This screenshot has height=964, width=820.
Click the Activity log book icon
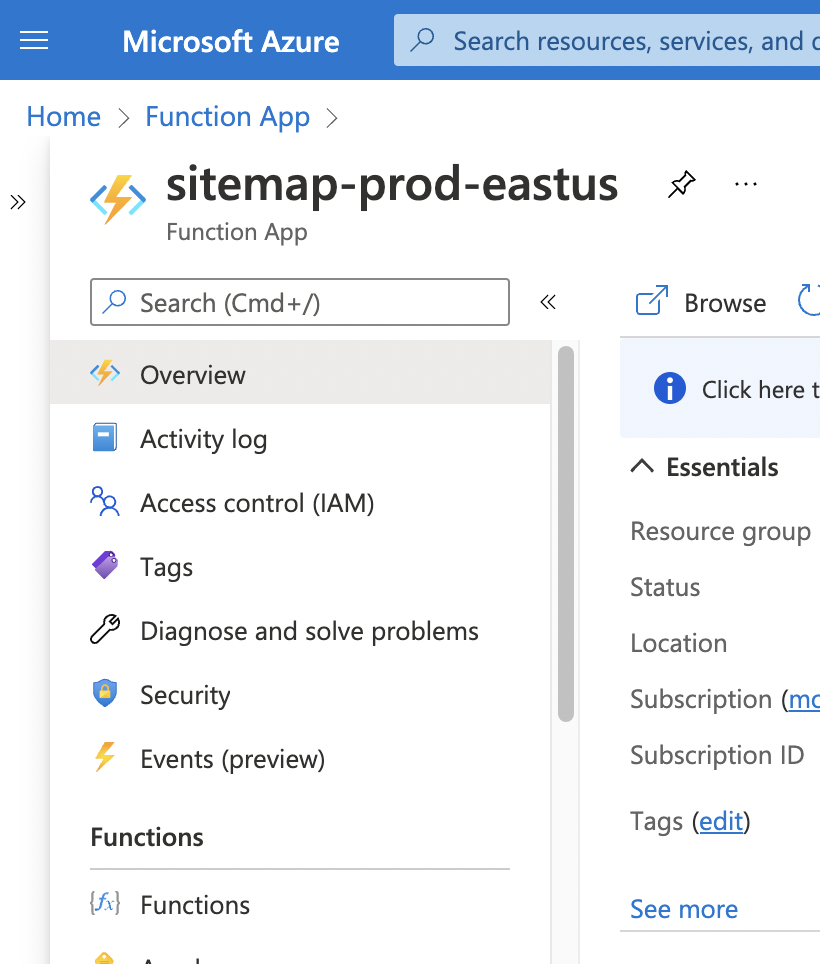(x=105, y=437)
